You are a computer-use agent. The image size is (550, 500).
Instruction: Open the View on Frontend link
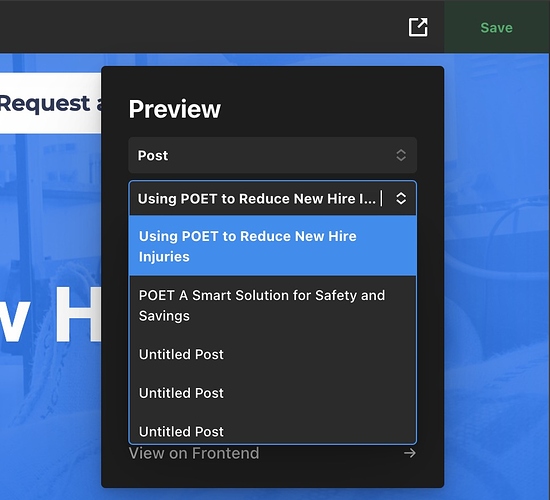coord(194,453)
